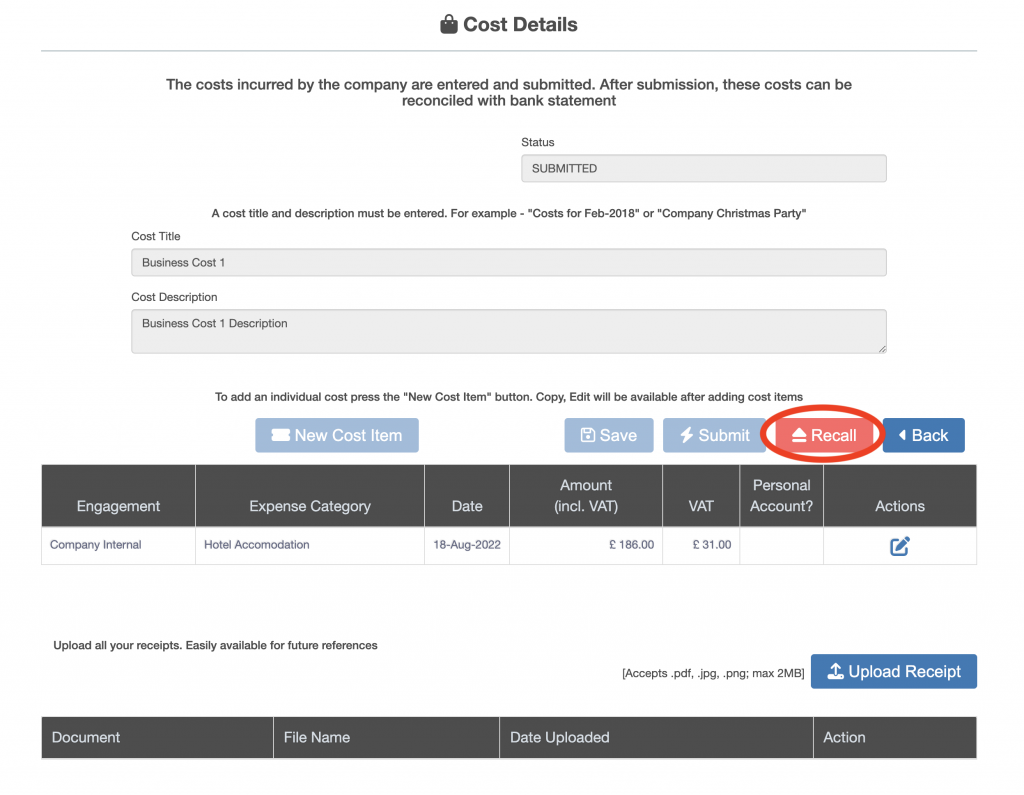Click the Cost Description resize handle
Viewport: 1024px width, 795px height.
pos(881,348)
